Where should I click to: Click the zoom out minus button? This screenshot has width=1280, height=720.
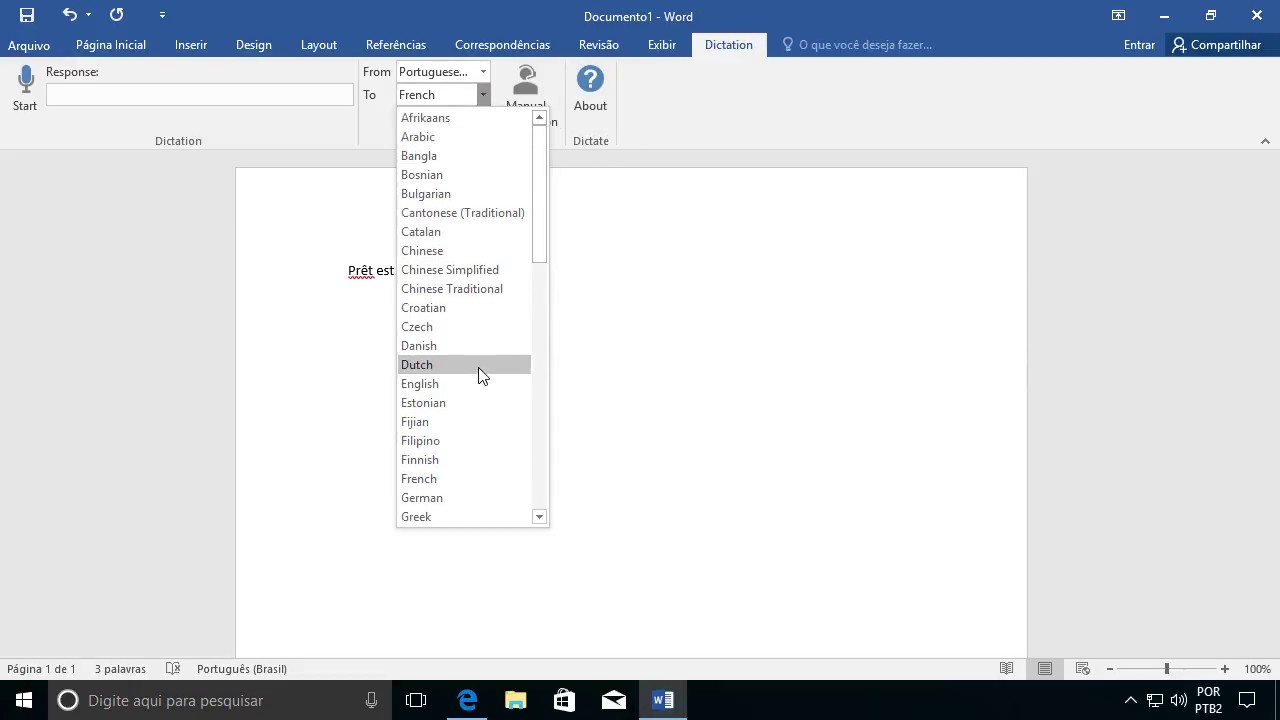coord(1110,669)
